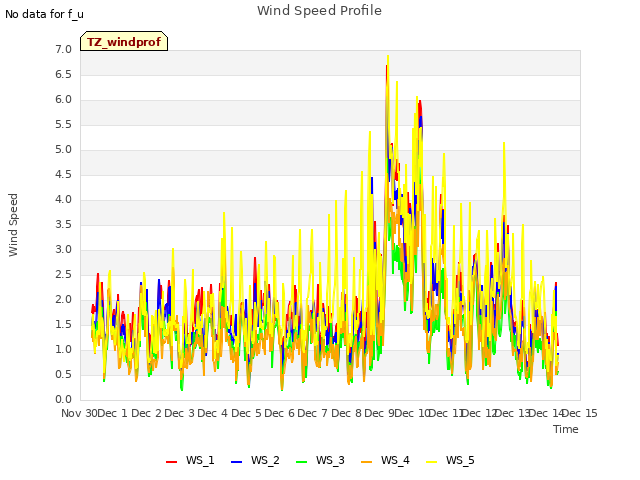The image size is (640, 480).
Task: Click the Dec 2 x-axis date label
Action: 147,413
